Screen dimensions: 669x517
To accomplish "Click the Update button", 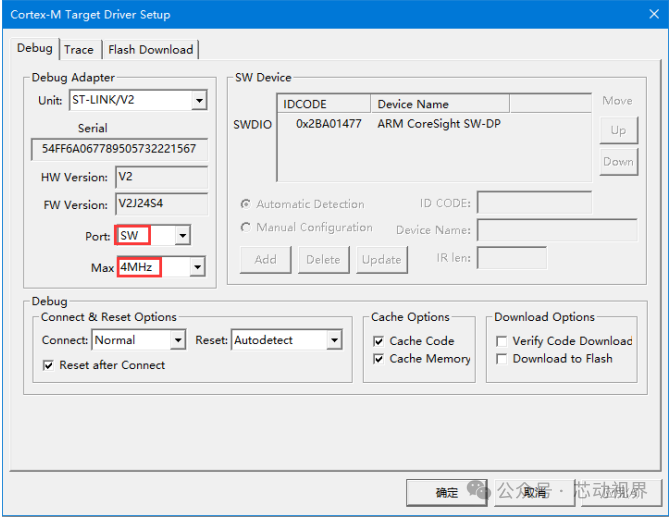I will click(381, 259).
